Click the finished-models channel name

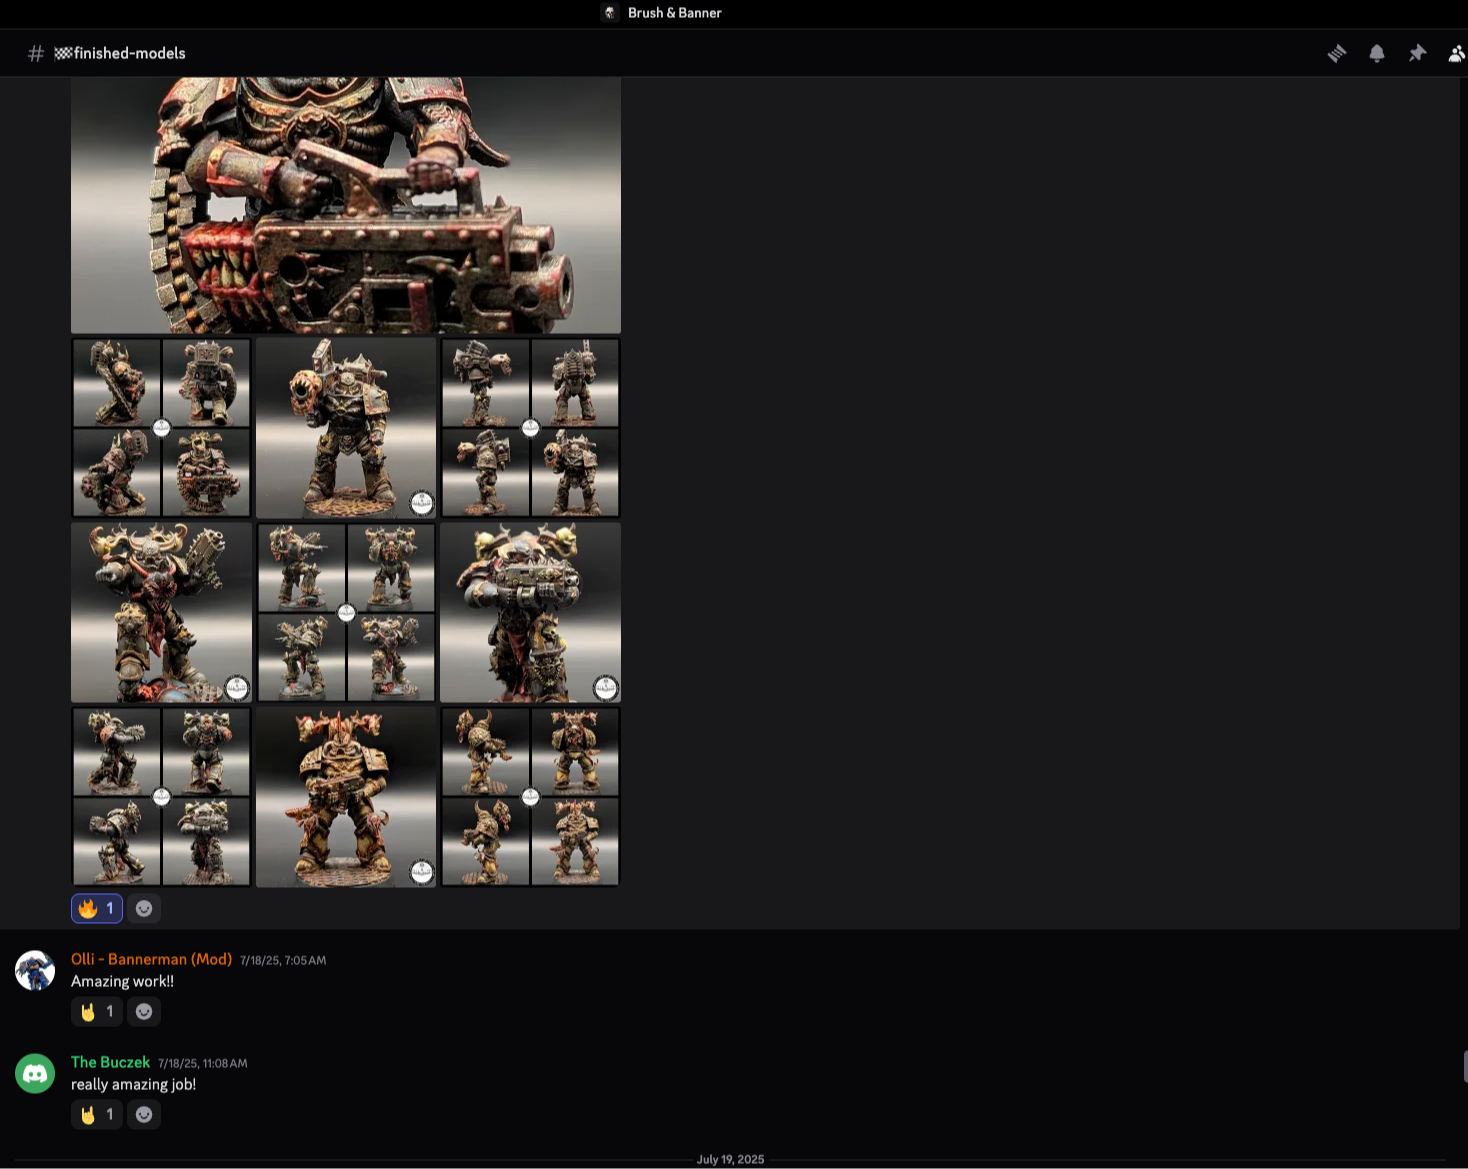pyautogui.click(x=129, y=53)
